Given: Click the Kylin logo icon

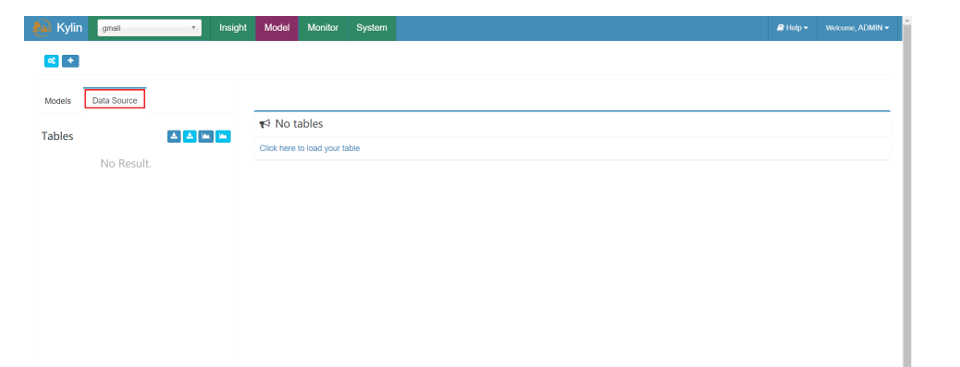Looking at the screenshot, I should [42, 28].
